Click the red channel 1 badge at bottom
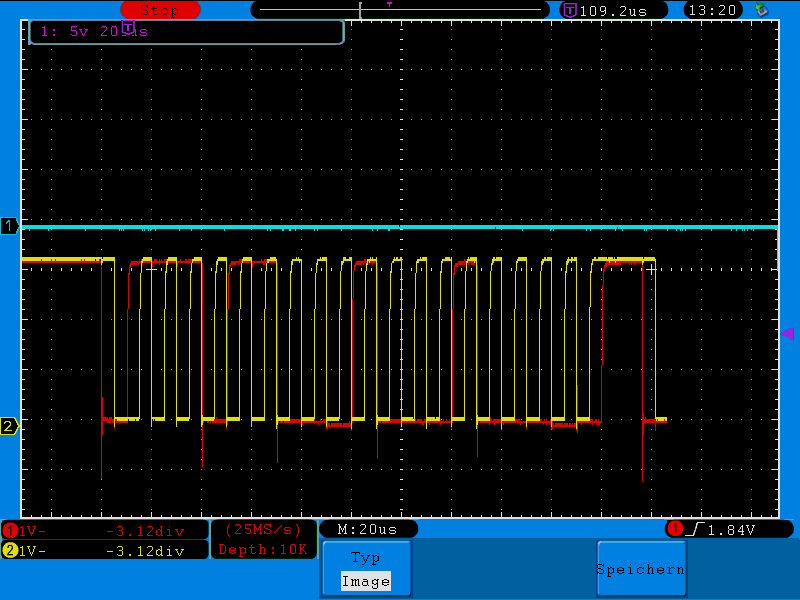The width and height of the screenshot is (800, 600). [9, 531]
